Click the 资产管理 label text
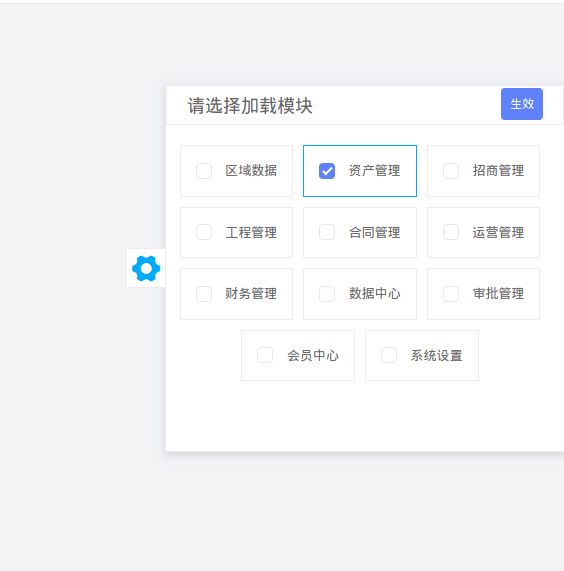Screen dimensions: 564x571 click(375, 171)
